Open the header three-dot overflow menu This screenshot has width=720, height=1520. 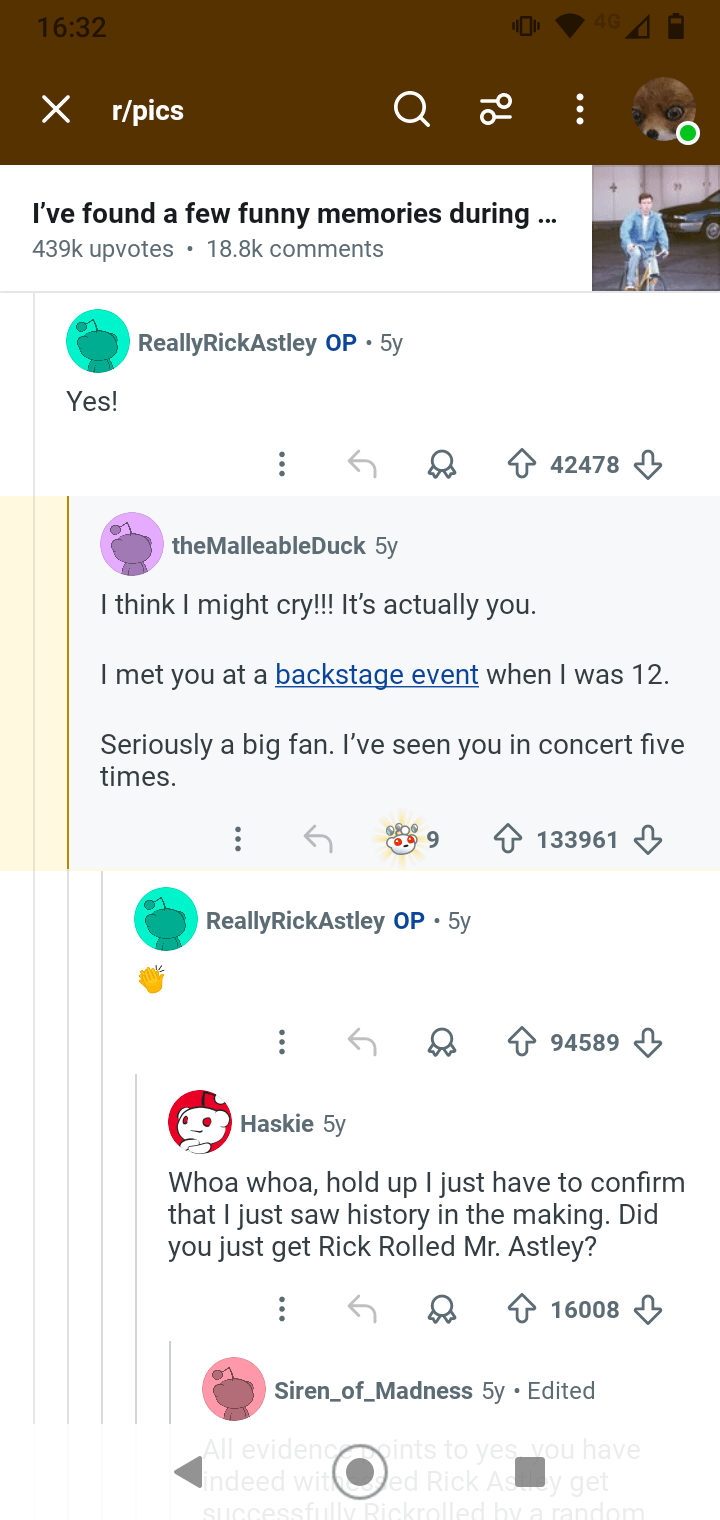[x=580, y=109]
